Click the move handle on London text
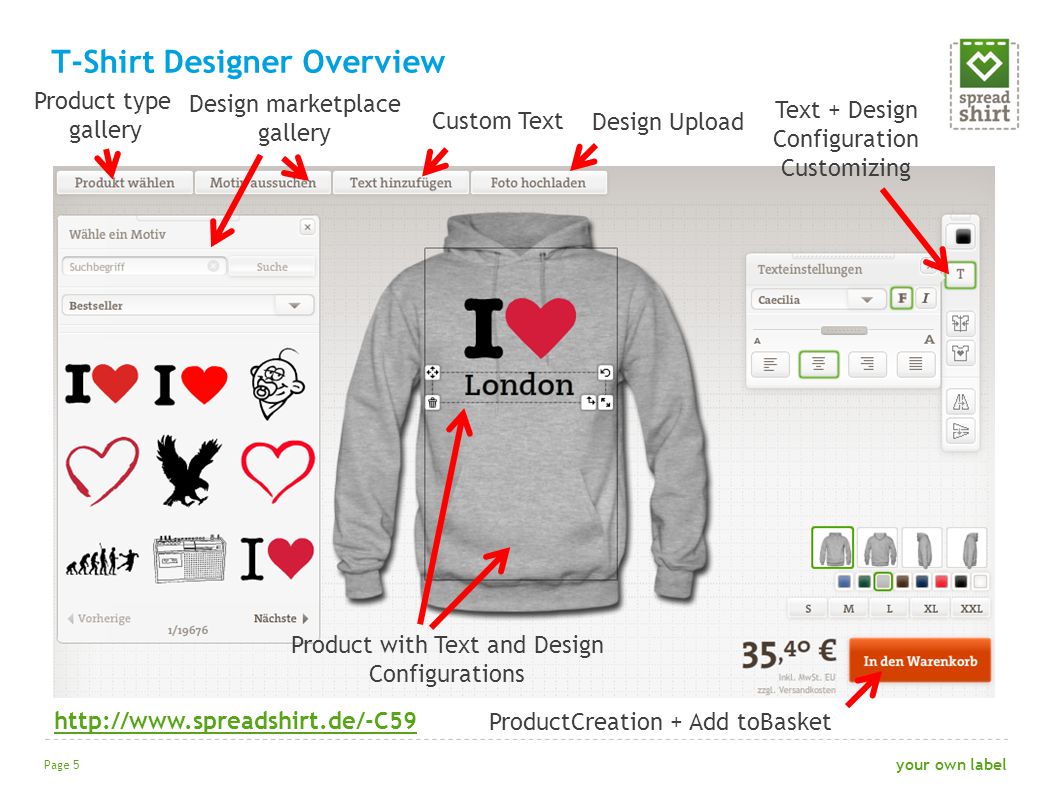The image size is (1058, 793). tap(433, 372)
